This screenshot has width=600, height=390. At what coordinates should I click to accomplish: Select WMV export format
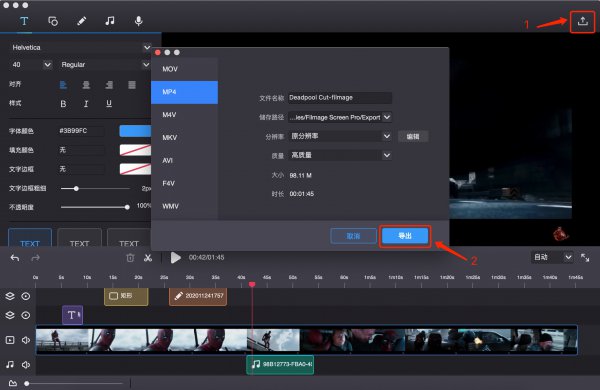click(x=184, y=206)
